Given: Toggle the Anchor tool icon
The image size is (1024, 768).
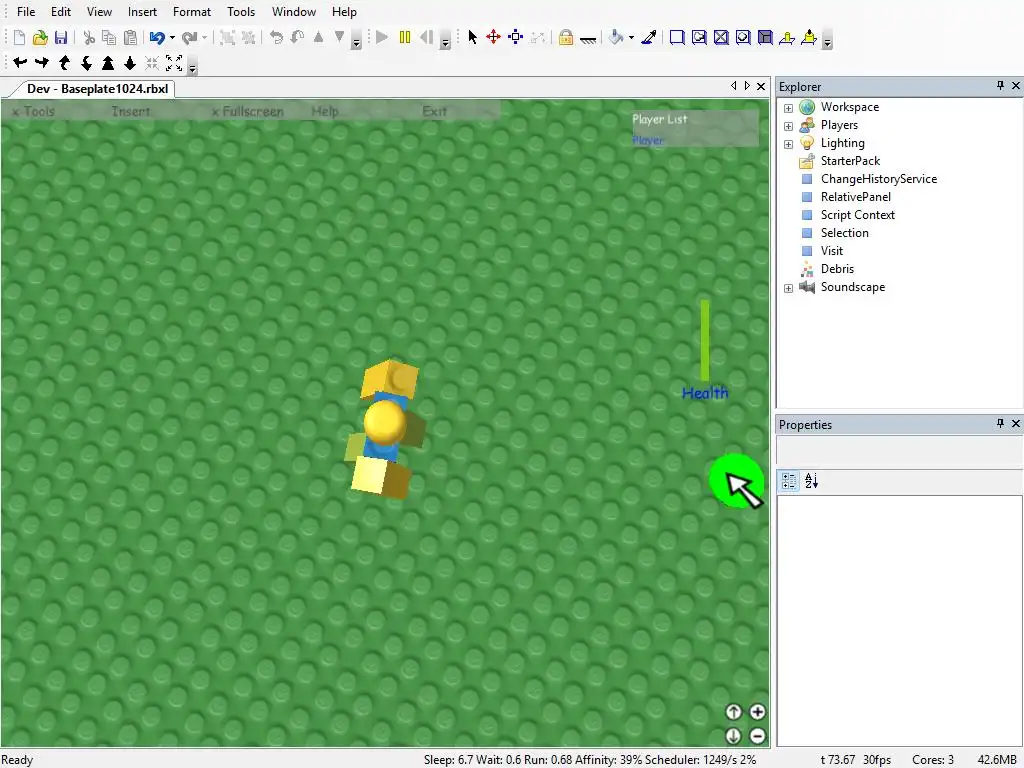Looking at the screenshot, I should [x=588, y=39].
